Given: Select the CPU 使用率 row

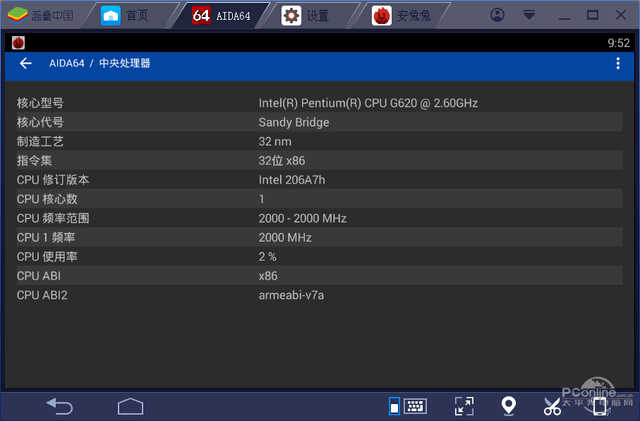Looking at the screenshot, I should 319,256.
